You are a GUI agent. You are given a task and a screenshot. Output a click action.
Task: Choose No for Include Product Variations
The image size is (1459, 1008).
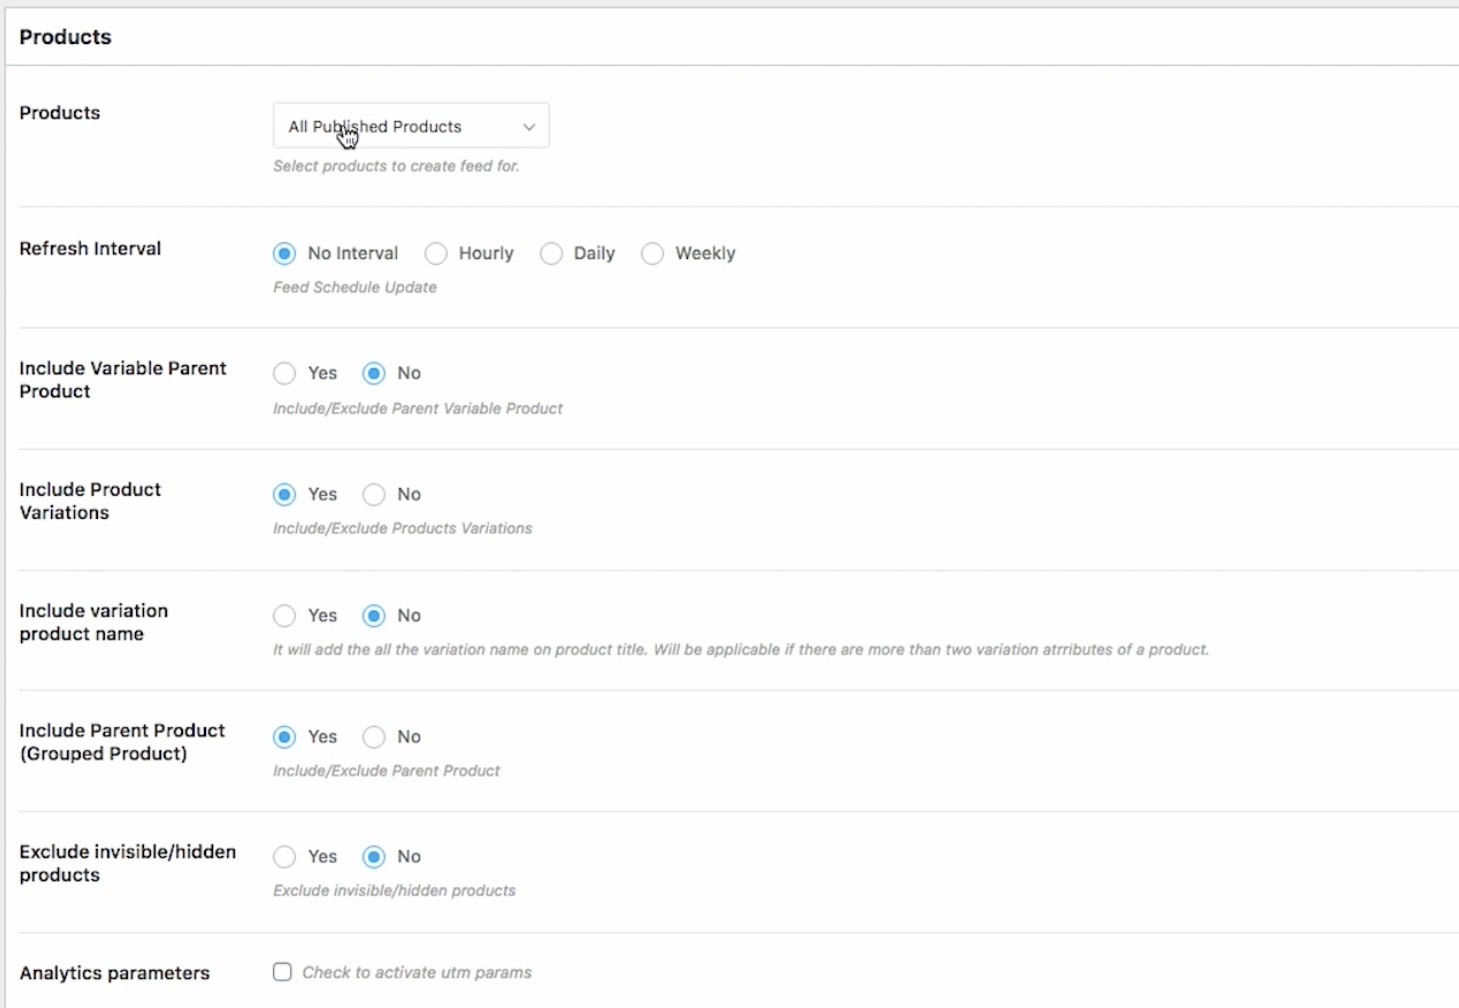tap(374, 495)
